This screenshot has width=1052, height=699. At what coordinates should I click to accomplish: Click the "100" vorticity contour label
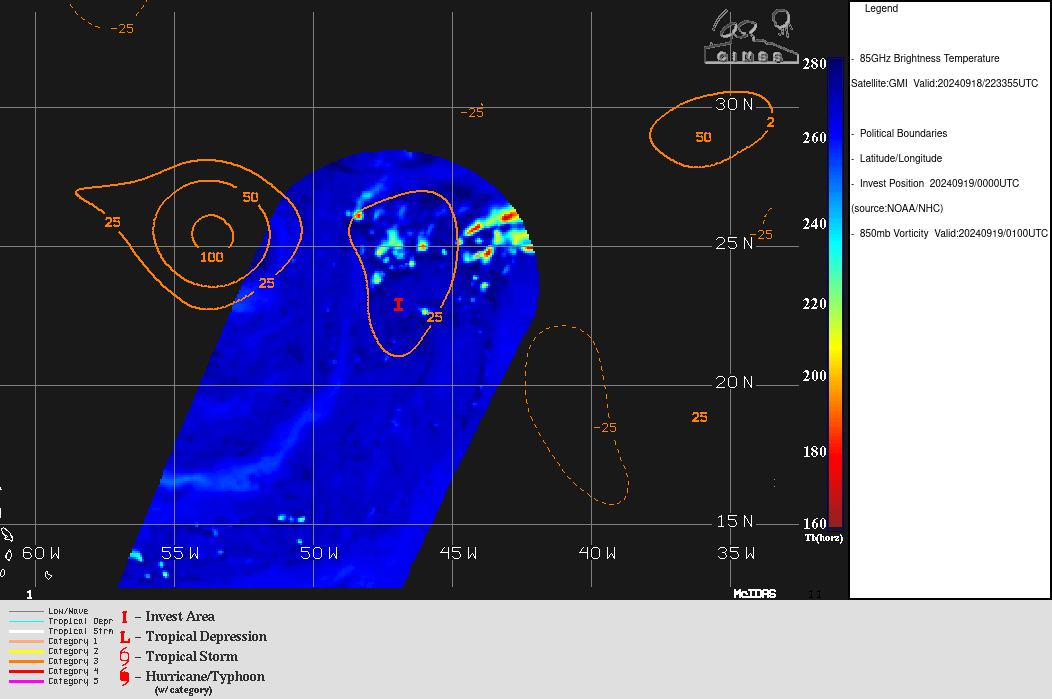(x=211, y=257)
